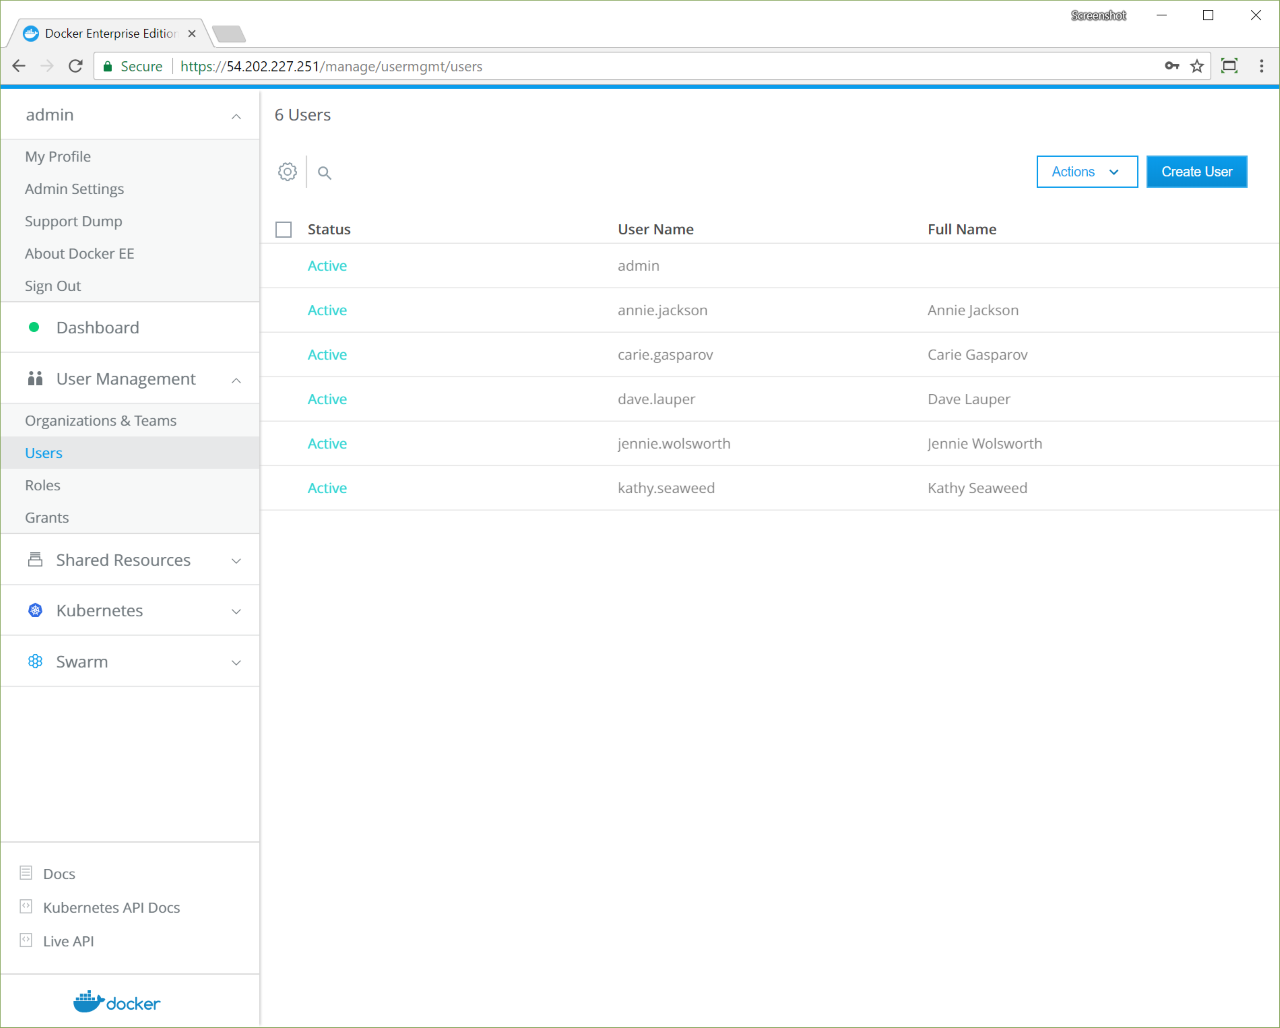The width and height of the screenshot is (1280, 1028).
Task: Click the Shared Resources icon
Action: (x=35, y=560)
